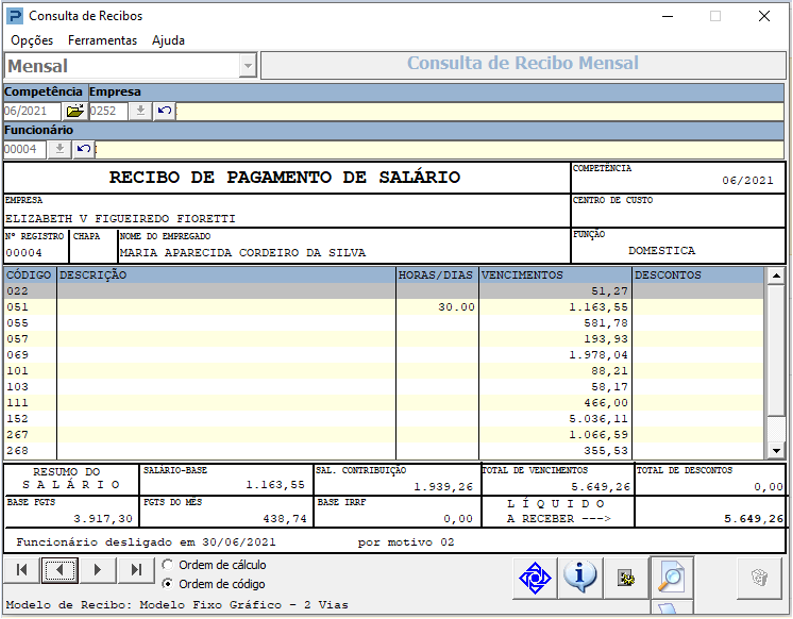Go to first record button

(x=22, y=570)
